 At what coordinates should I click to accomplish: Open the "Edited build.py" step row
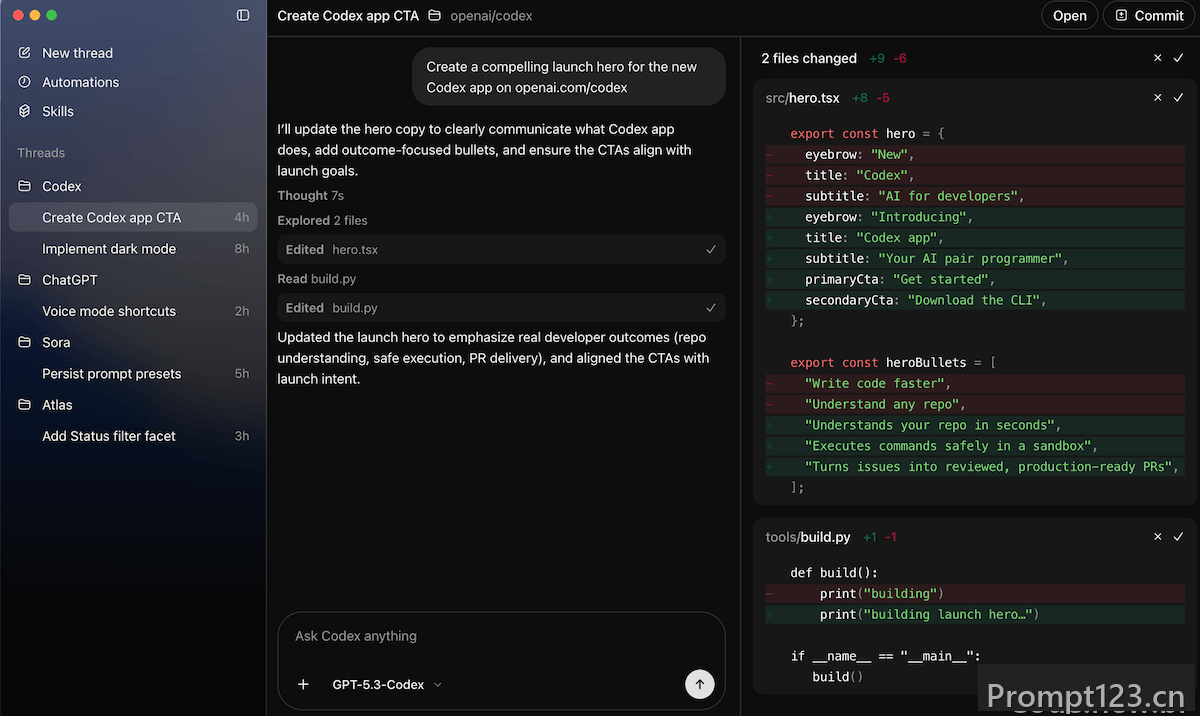click(502, 308)
